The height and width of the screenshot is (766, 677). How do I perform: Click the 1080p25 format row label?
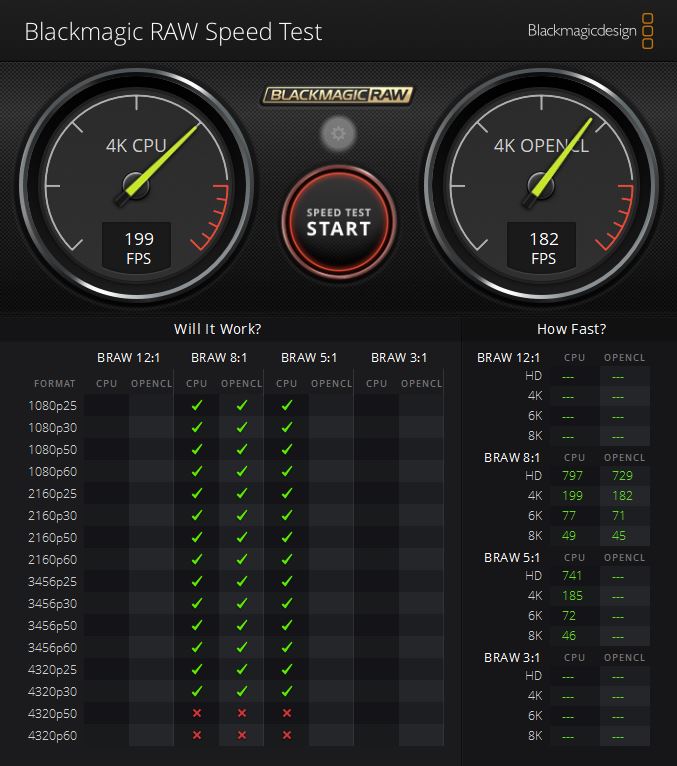click(53, 405)
